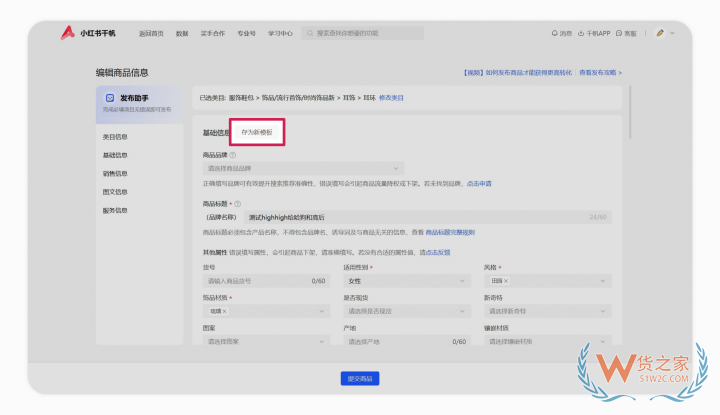Jump to 销售信息 section in sidebar
Screen dimensions: 720x415
pyautogui.click(x=115, y=174)
